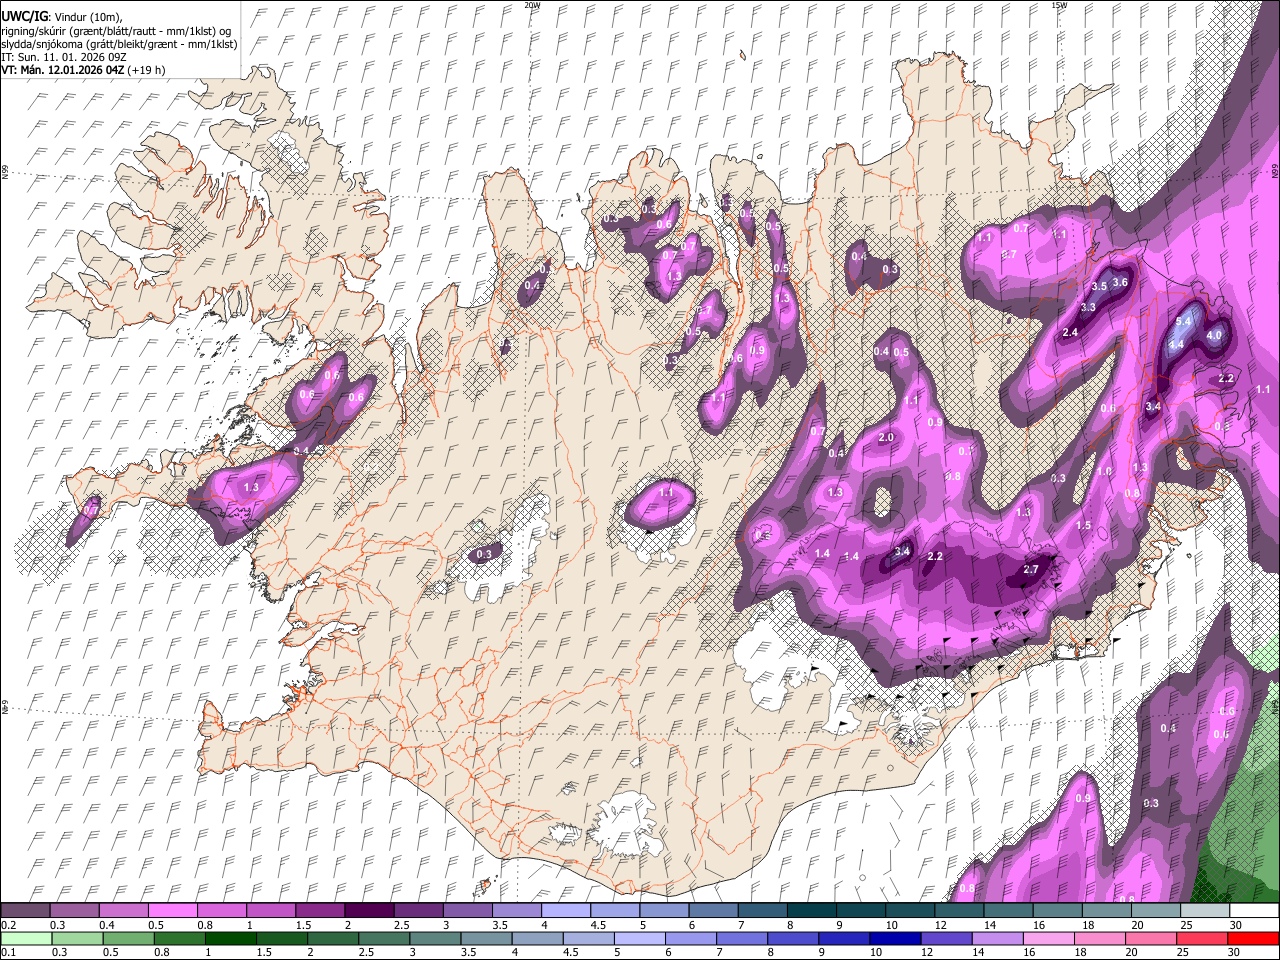Image resolution: width=1280 pixels, height=960 pixels.
Task: Pick the dark green 1–1.5 rain legend swatch
Action: coord(230,938)
